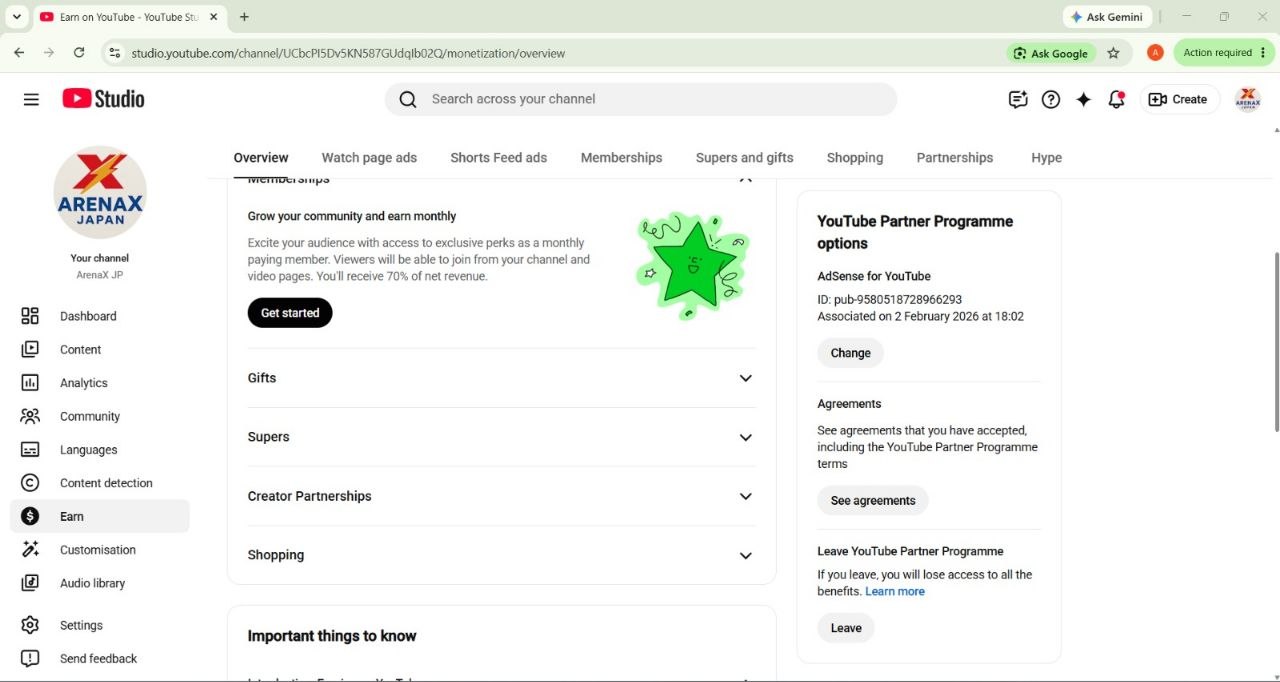Open the help question mark icon

[x=1051, y=99]
